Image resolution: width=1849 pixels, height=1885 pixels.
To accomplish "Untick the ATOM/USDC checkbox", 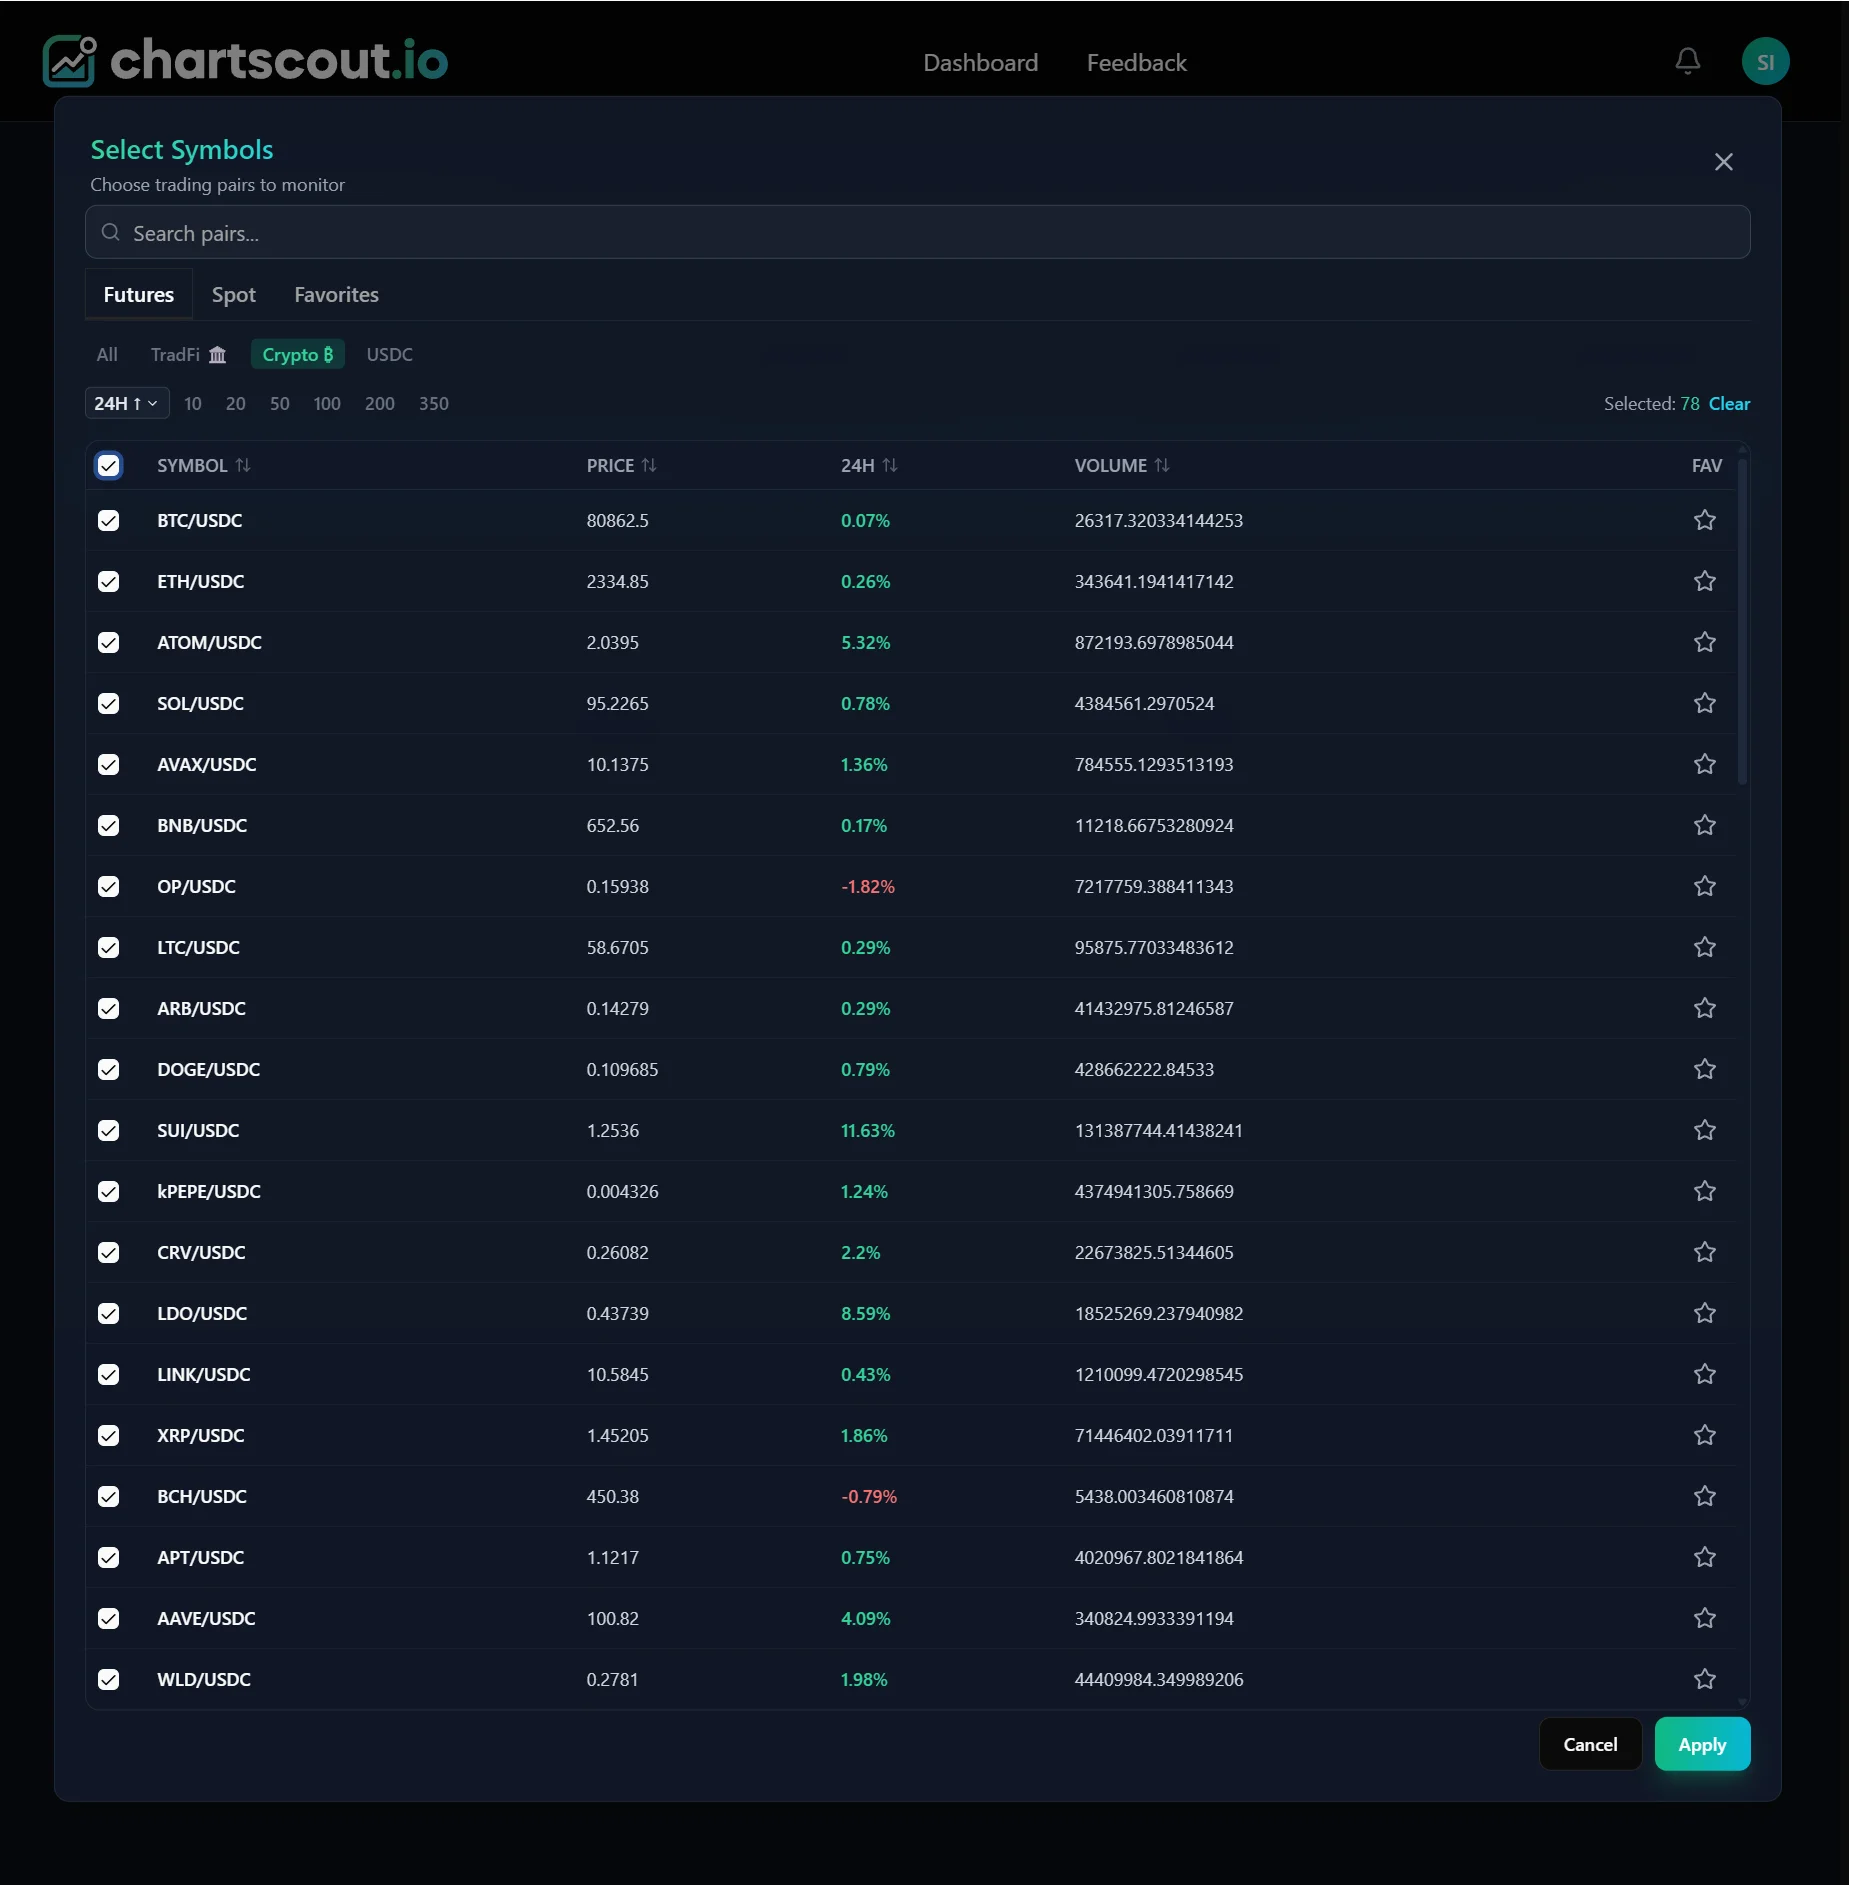I will click(109, 642).
